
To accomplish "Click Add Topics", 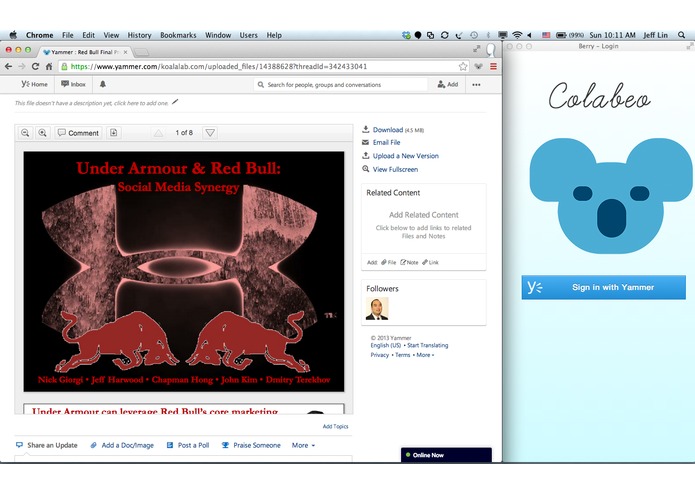I will pyautogui.click(x=335, y=426).
